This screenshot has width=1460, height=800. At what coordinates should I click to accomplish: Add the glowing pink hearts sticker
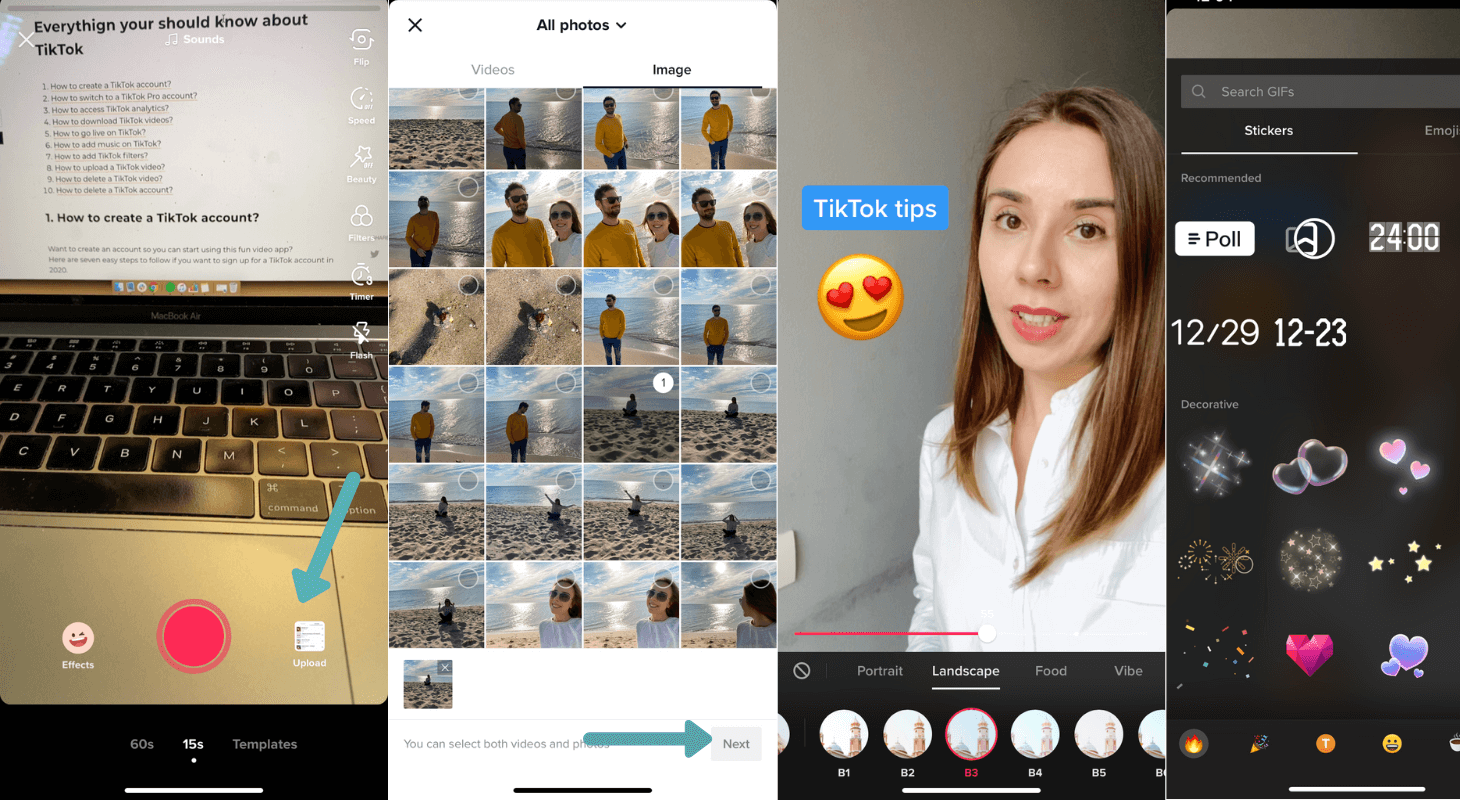pos(1404,466)
